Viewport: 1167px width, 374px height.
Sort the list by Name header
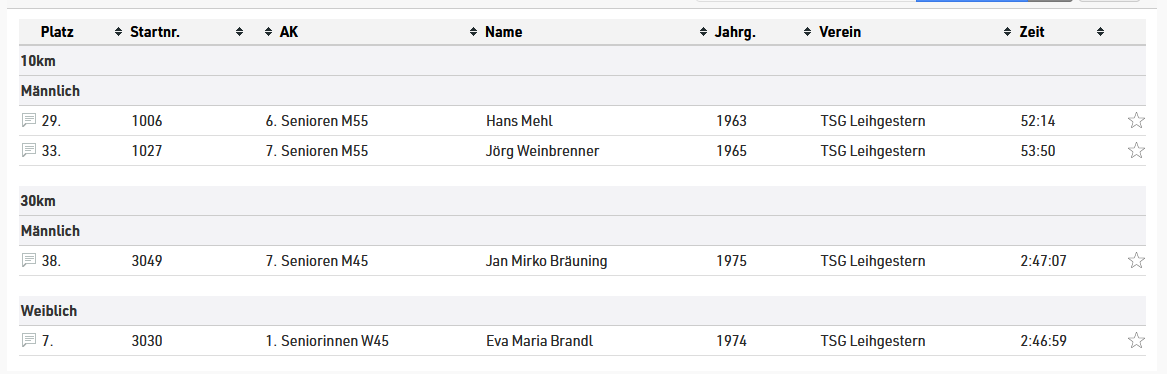[503, 32]
